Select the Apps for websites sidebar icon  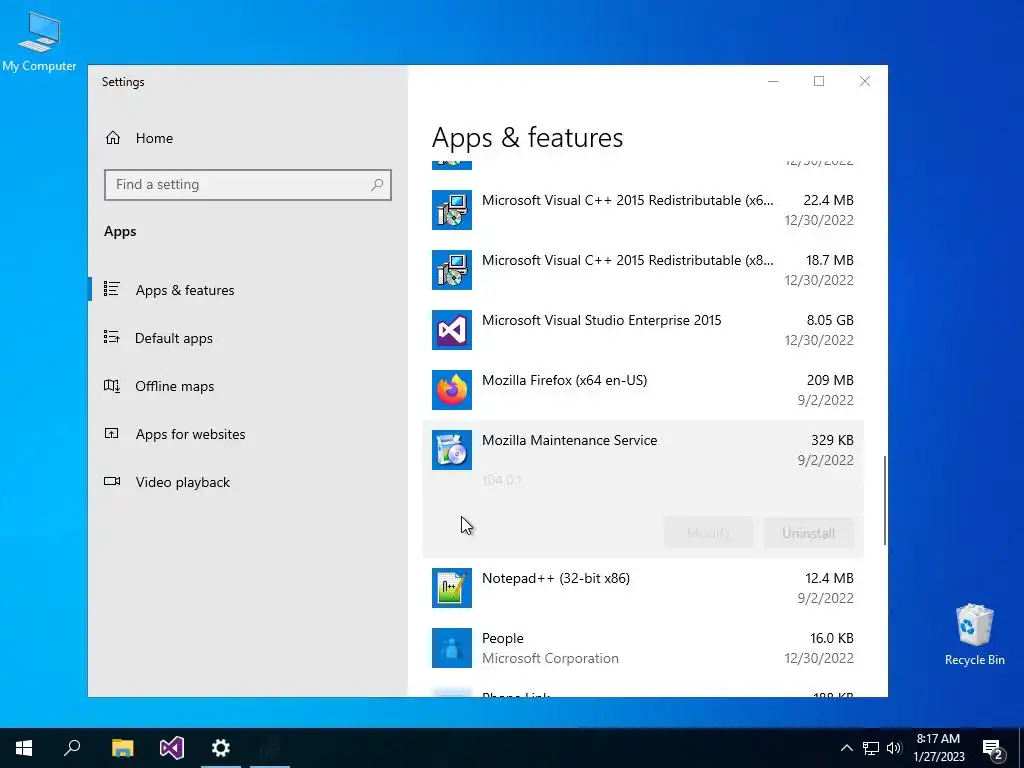pos(112,433)
